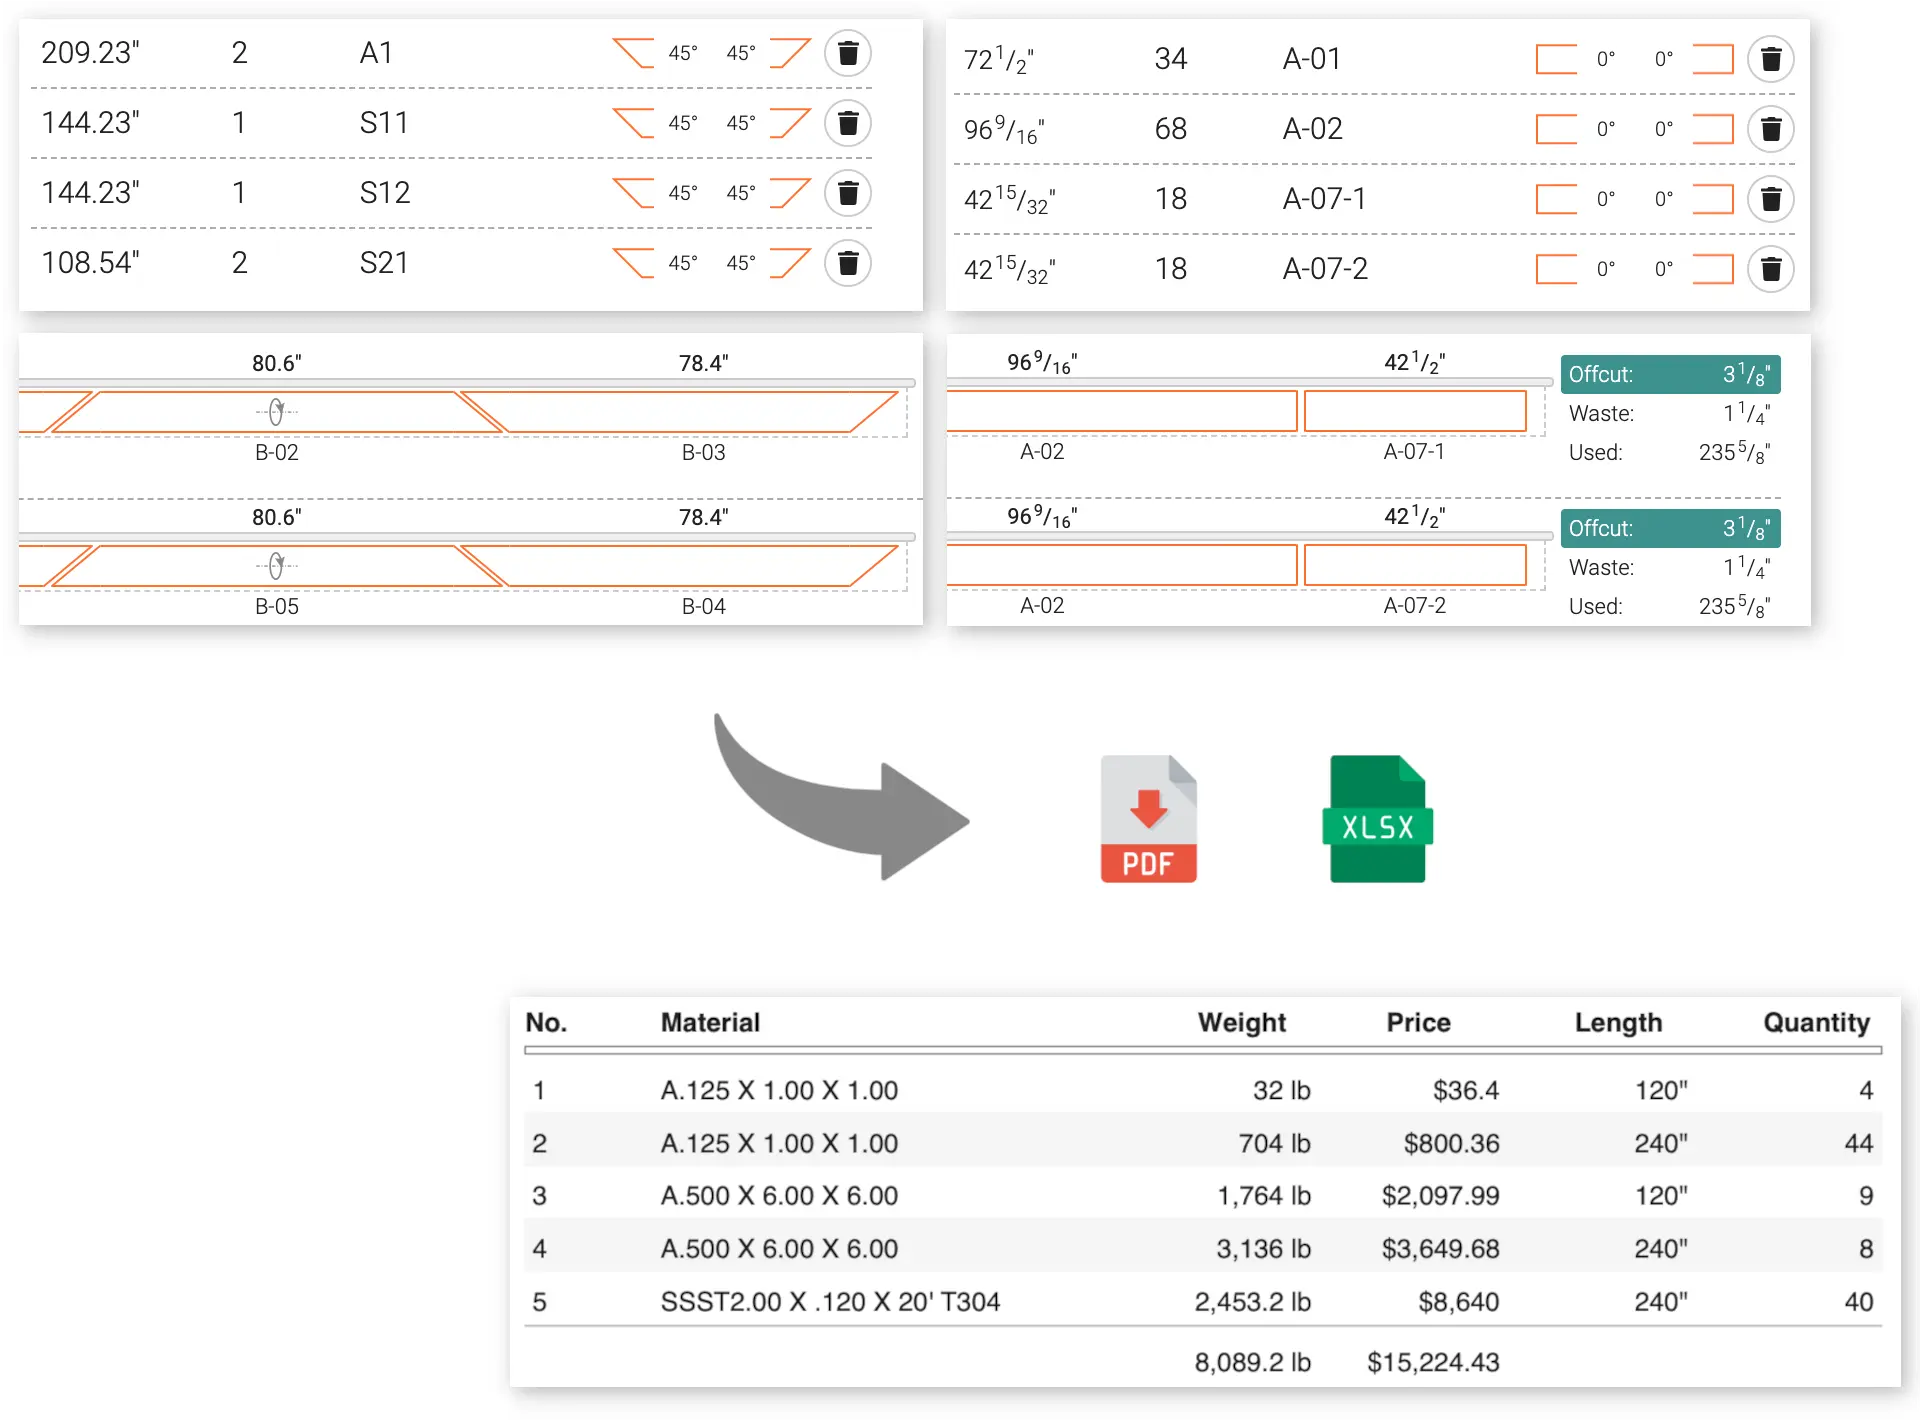Edit the 209.23" length field
The width and height of the screenshot is (1920, 1420).
91,53
